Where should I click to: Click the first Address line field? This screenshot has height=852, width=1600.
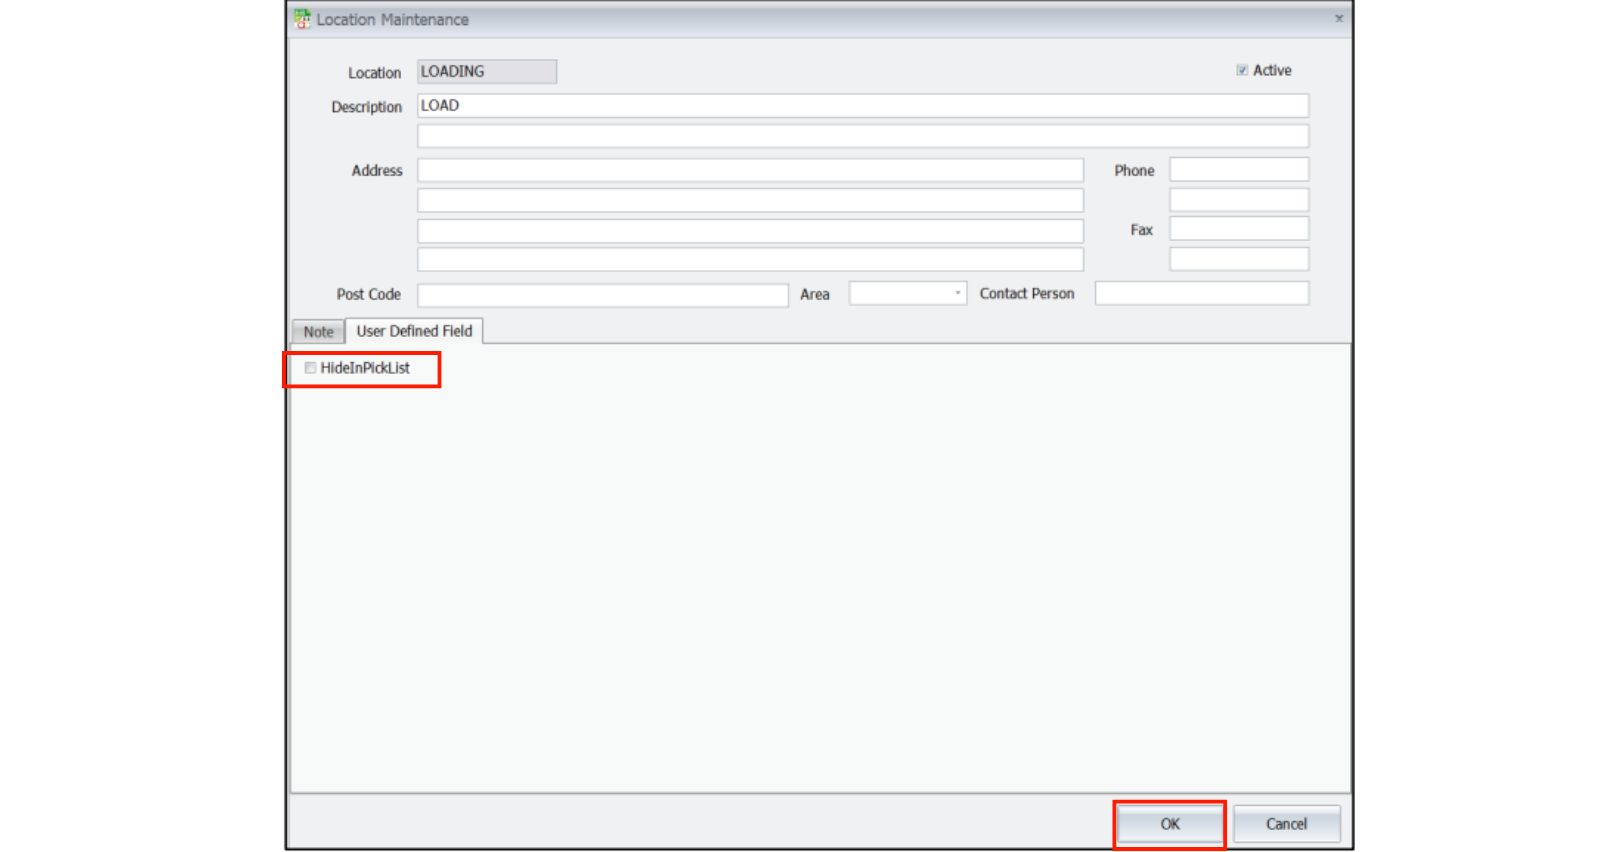pos(750,171)
